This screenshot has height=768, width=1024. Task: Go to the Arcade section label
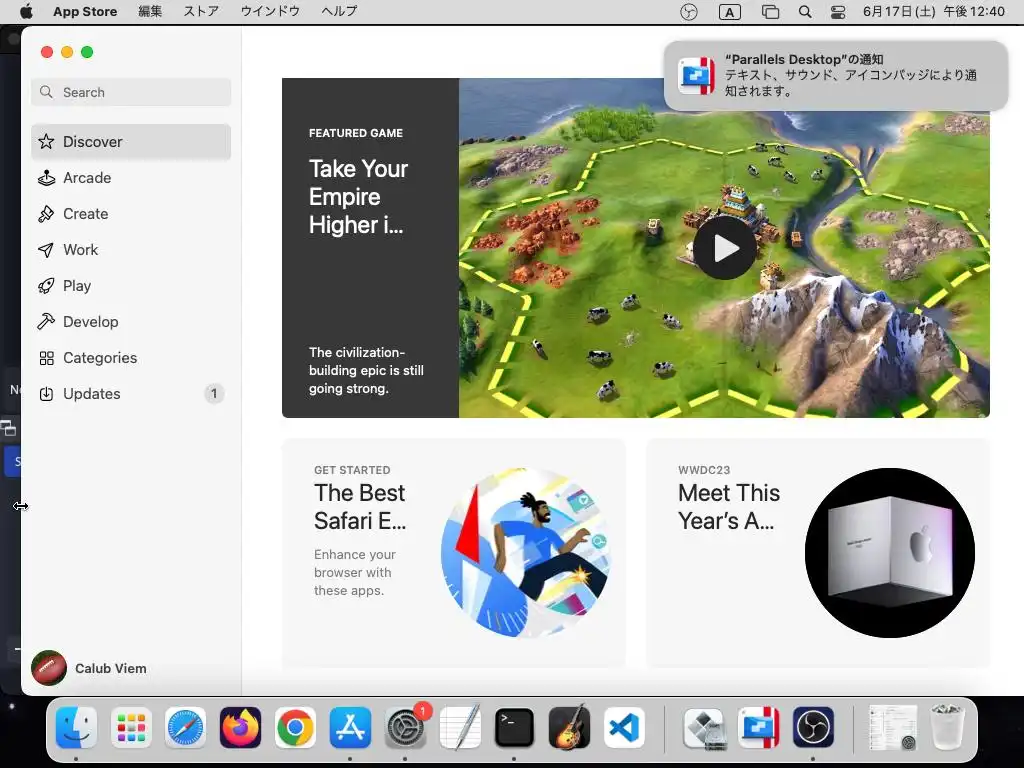[87, 178]
